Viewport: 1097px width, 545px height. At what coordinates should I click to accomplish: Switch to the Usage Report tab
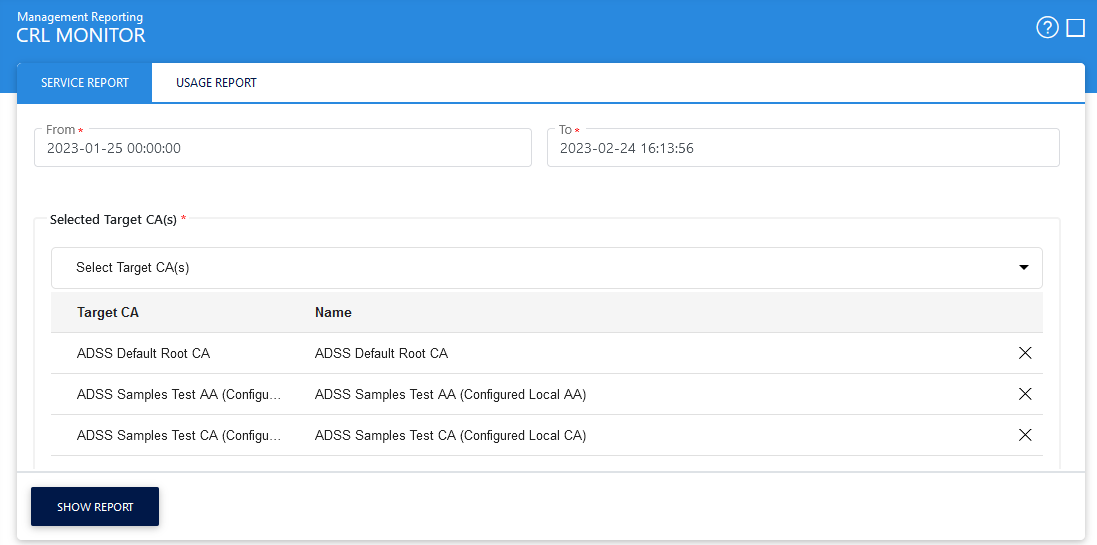(x=216, y=83)
